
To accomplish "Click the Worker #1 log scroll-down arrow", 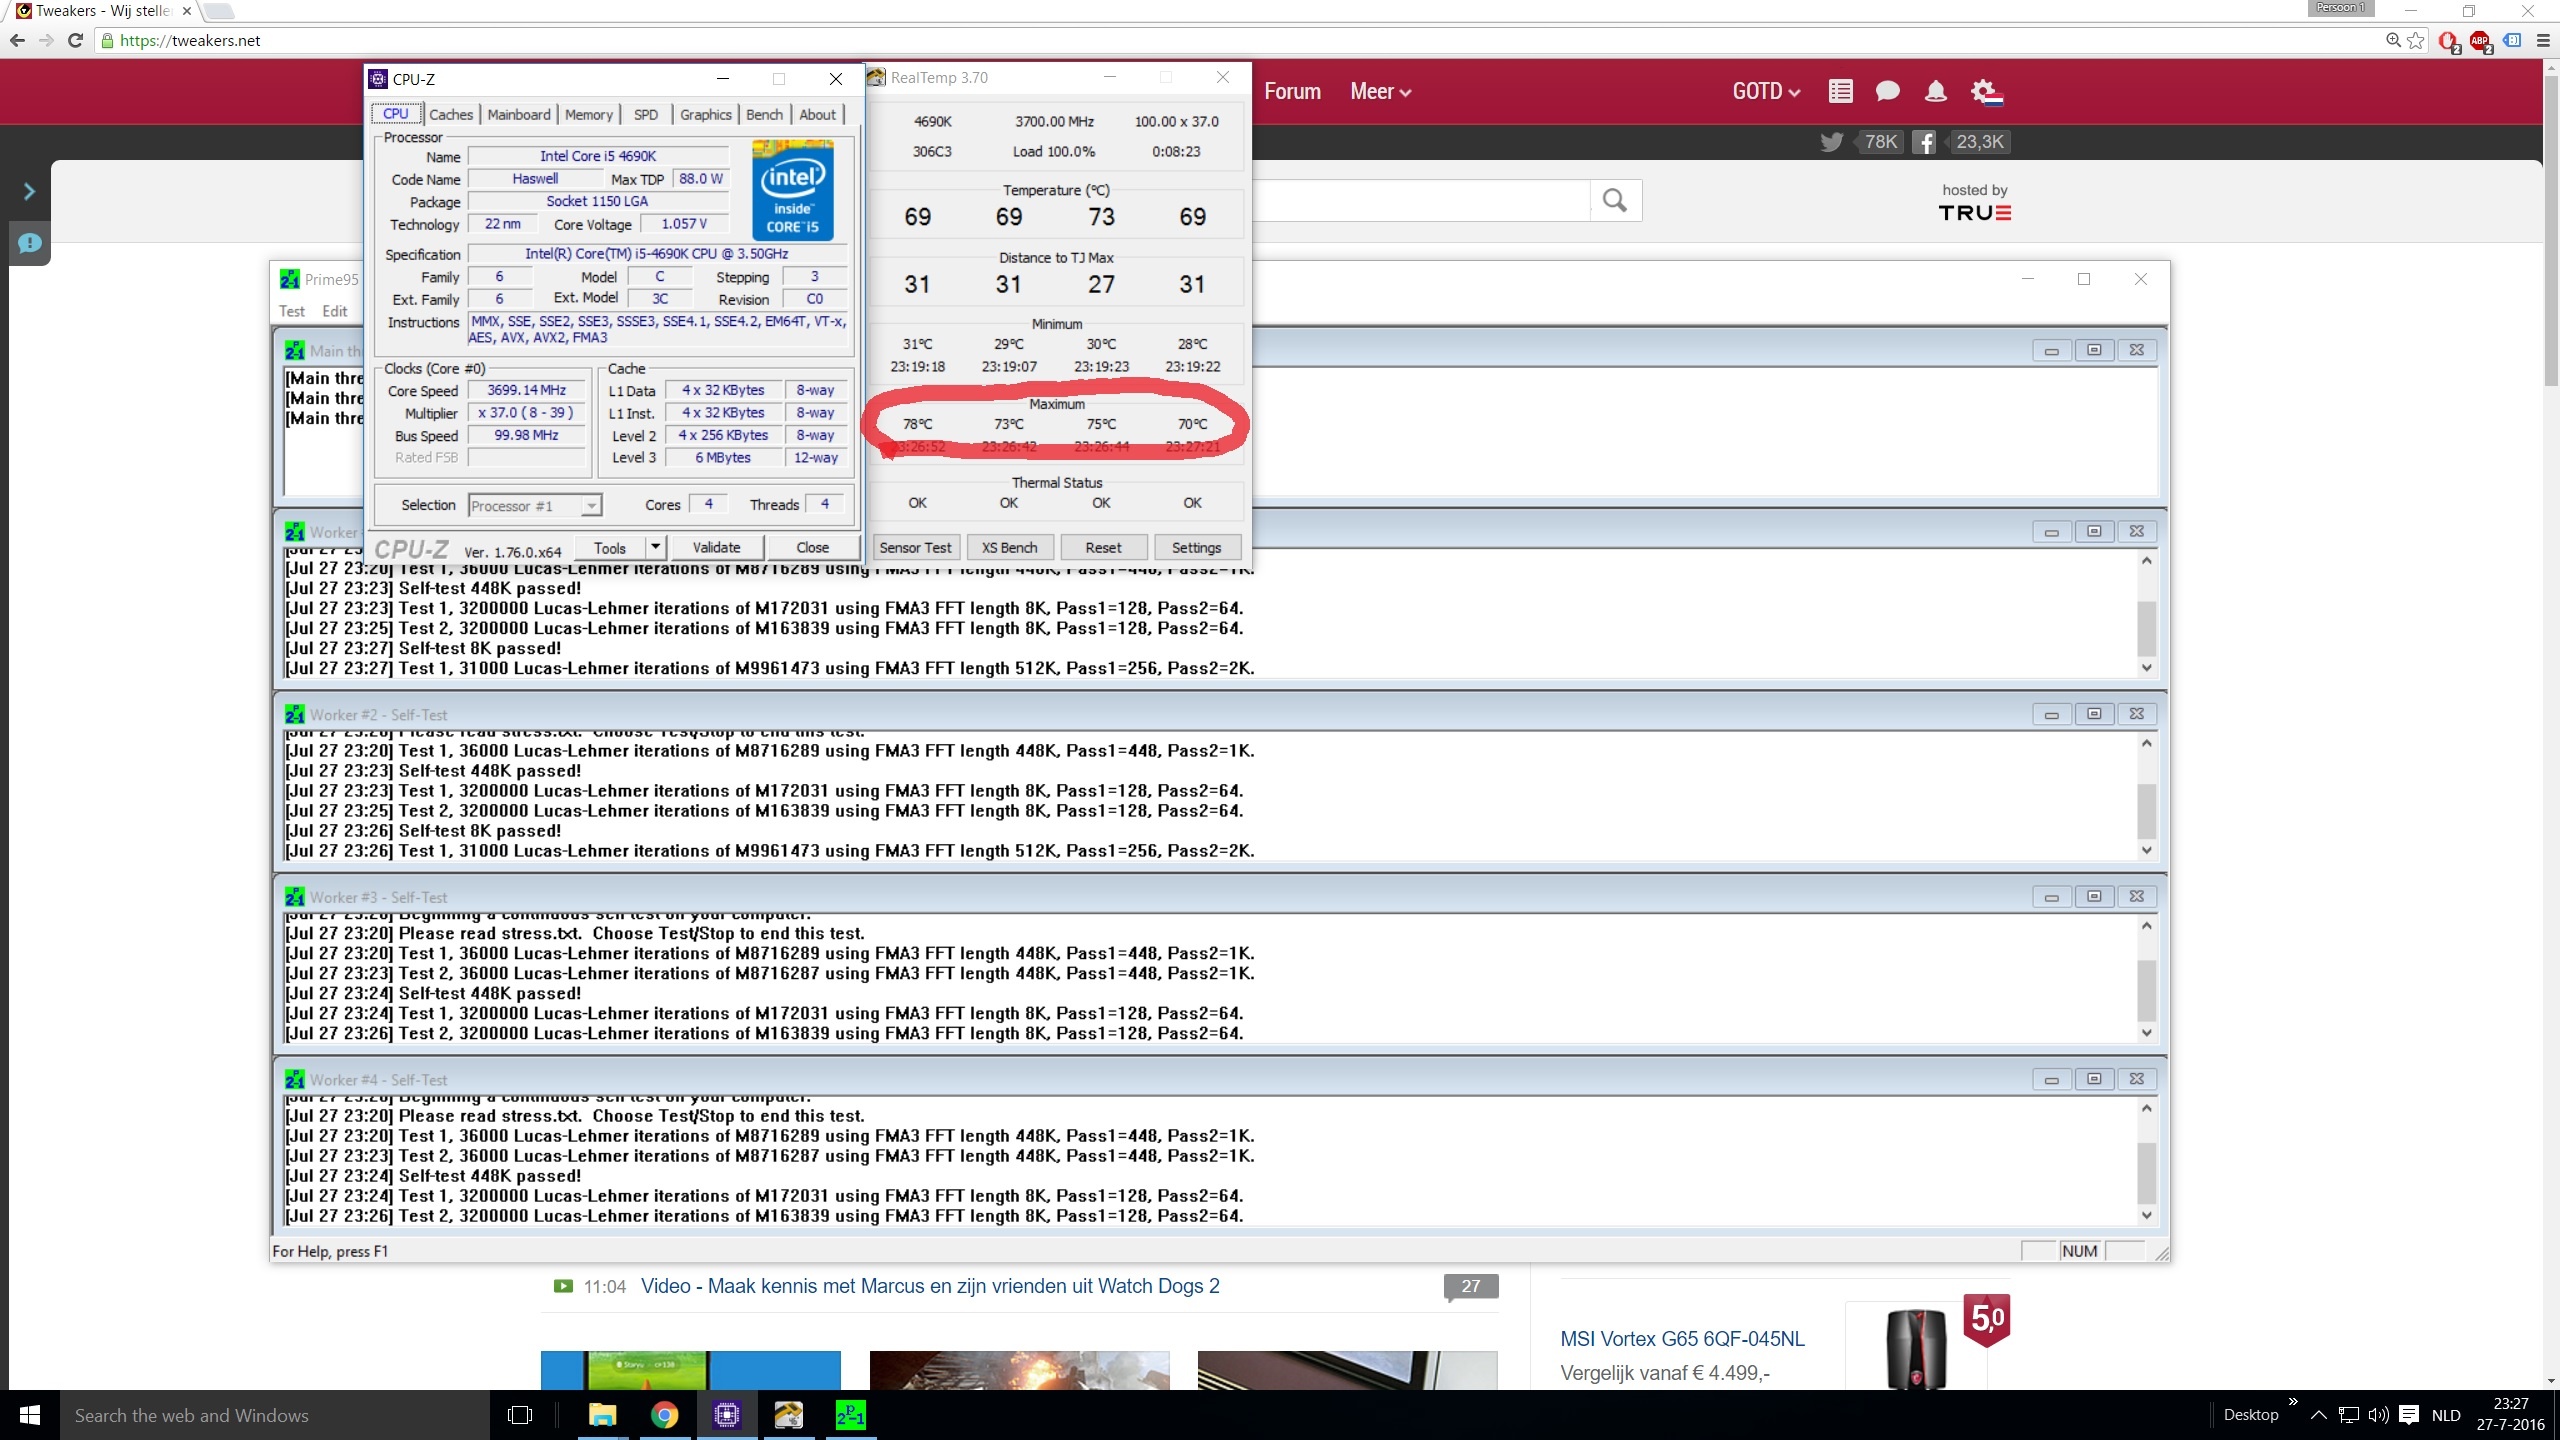I will point(2146,668).
